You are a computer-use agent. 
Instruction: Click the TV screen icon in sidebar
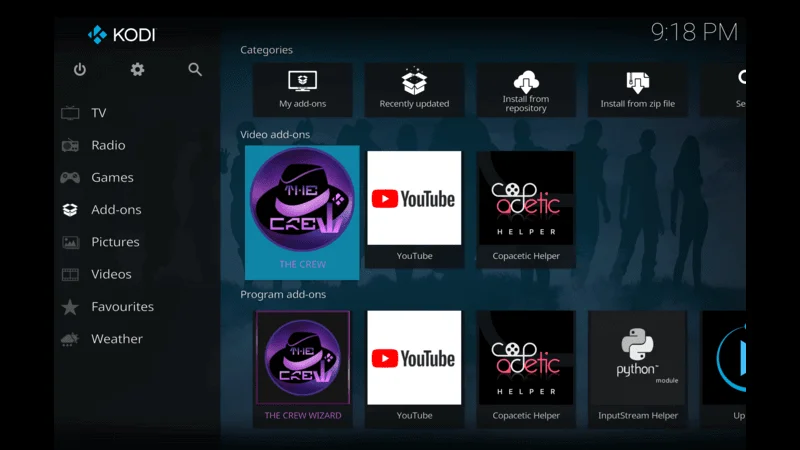70,113
